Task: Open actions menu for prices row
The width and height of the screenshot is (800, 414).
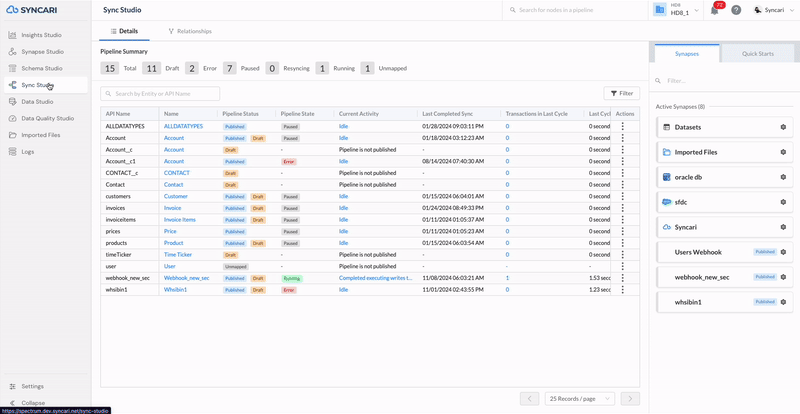Action: pyautogui.click(x=622, y=231)
